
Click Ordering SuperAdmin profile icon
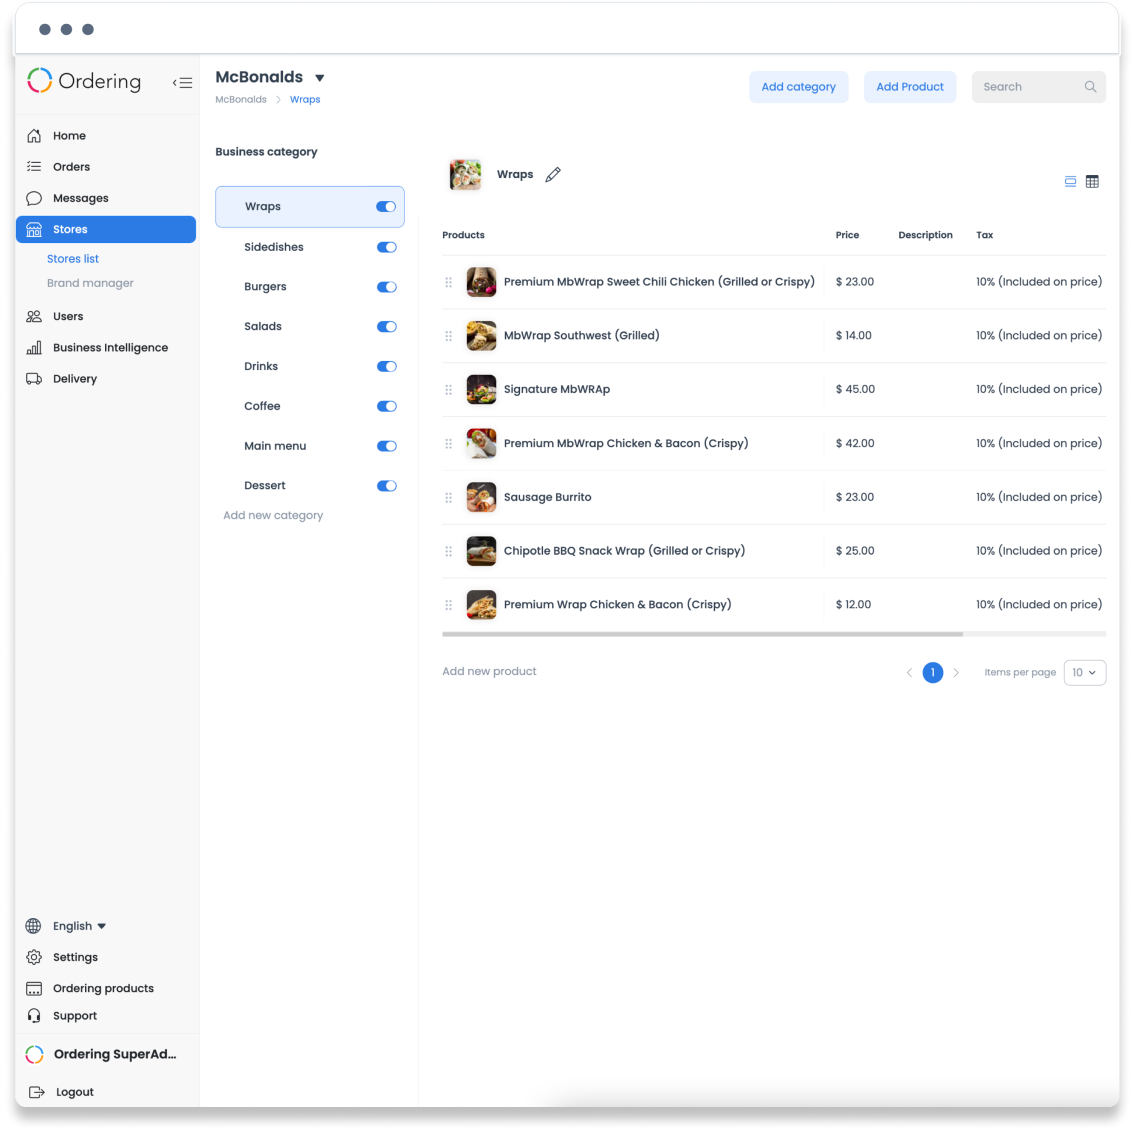click(x=34, y=1055)
